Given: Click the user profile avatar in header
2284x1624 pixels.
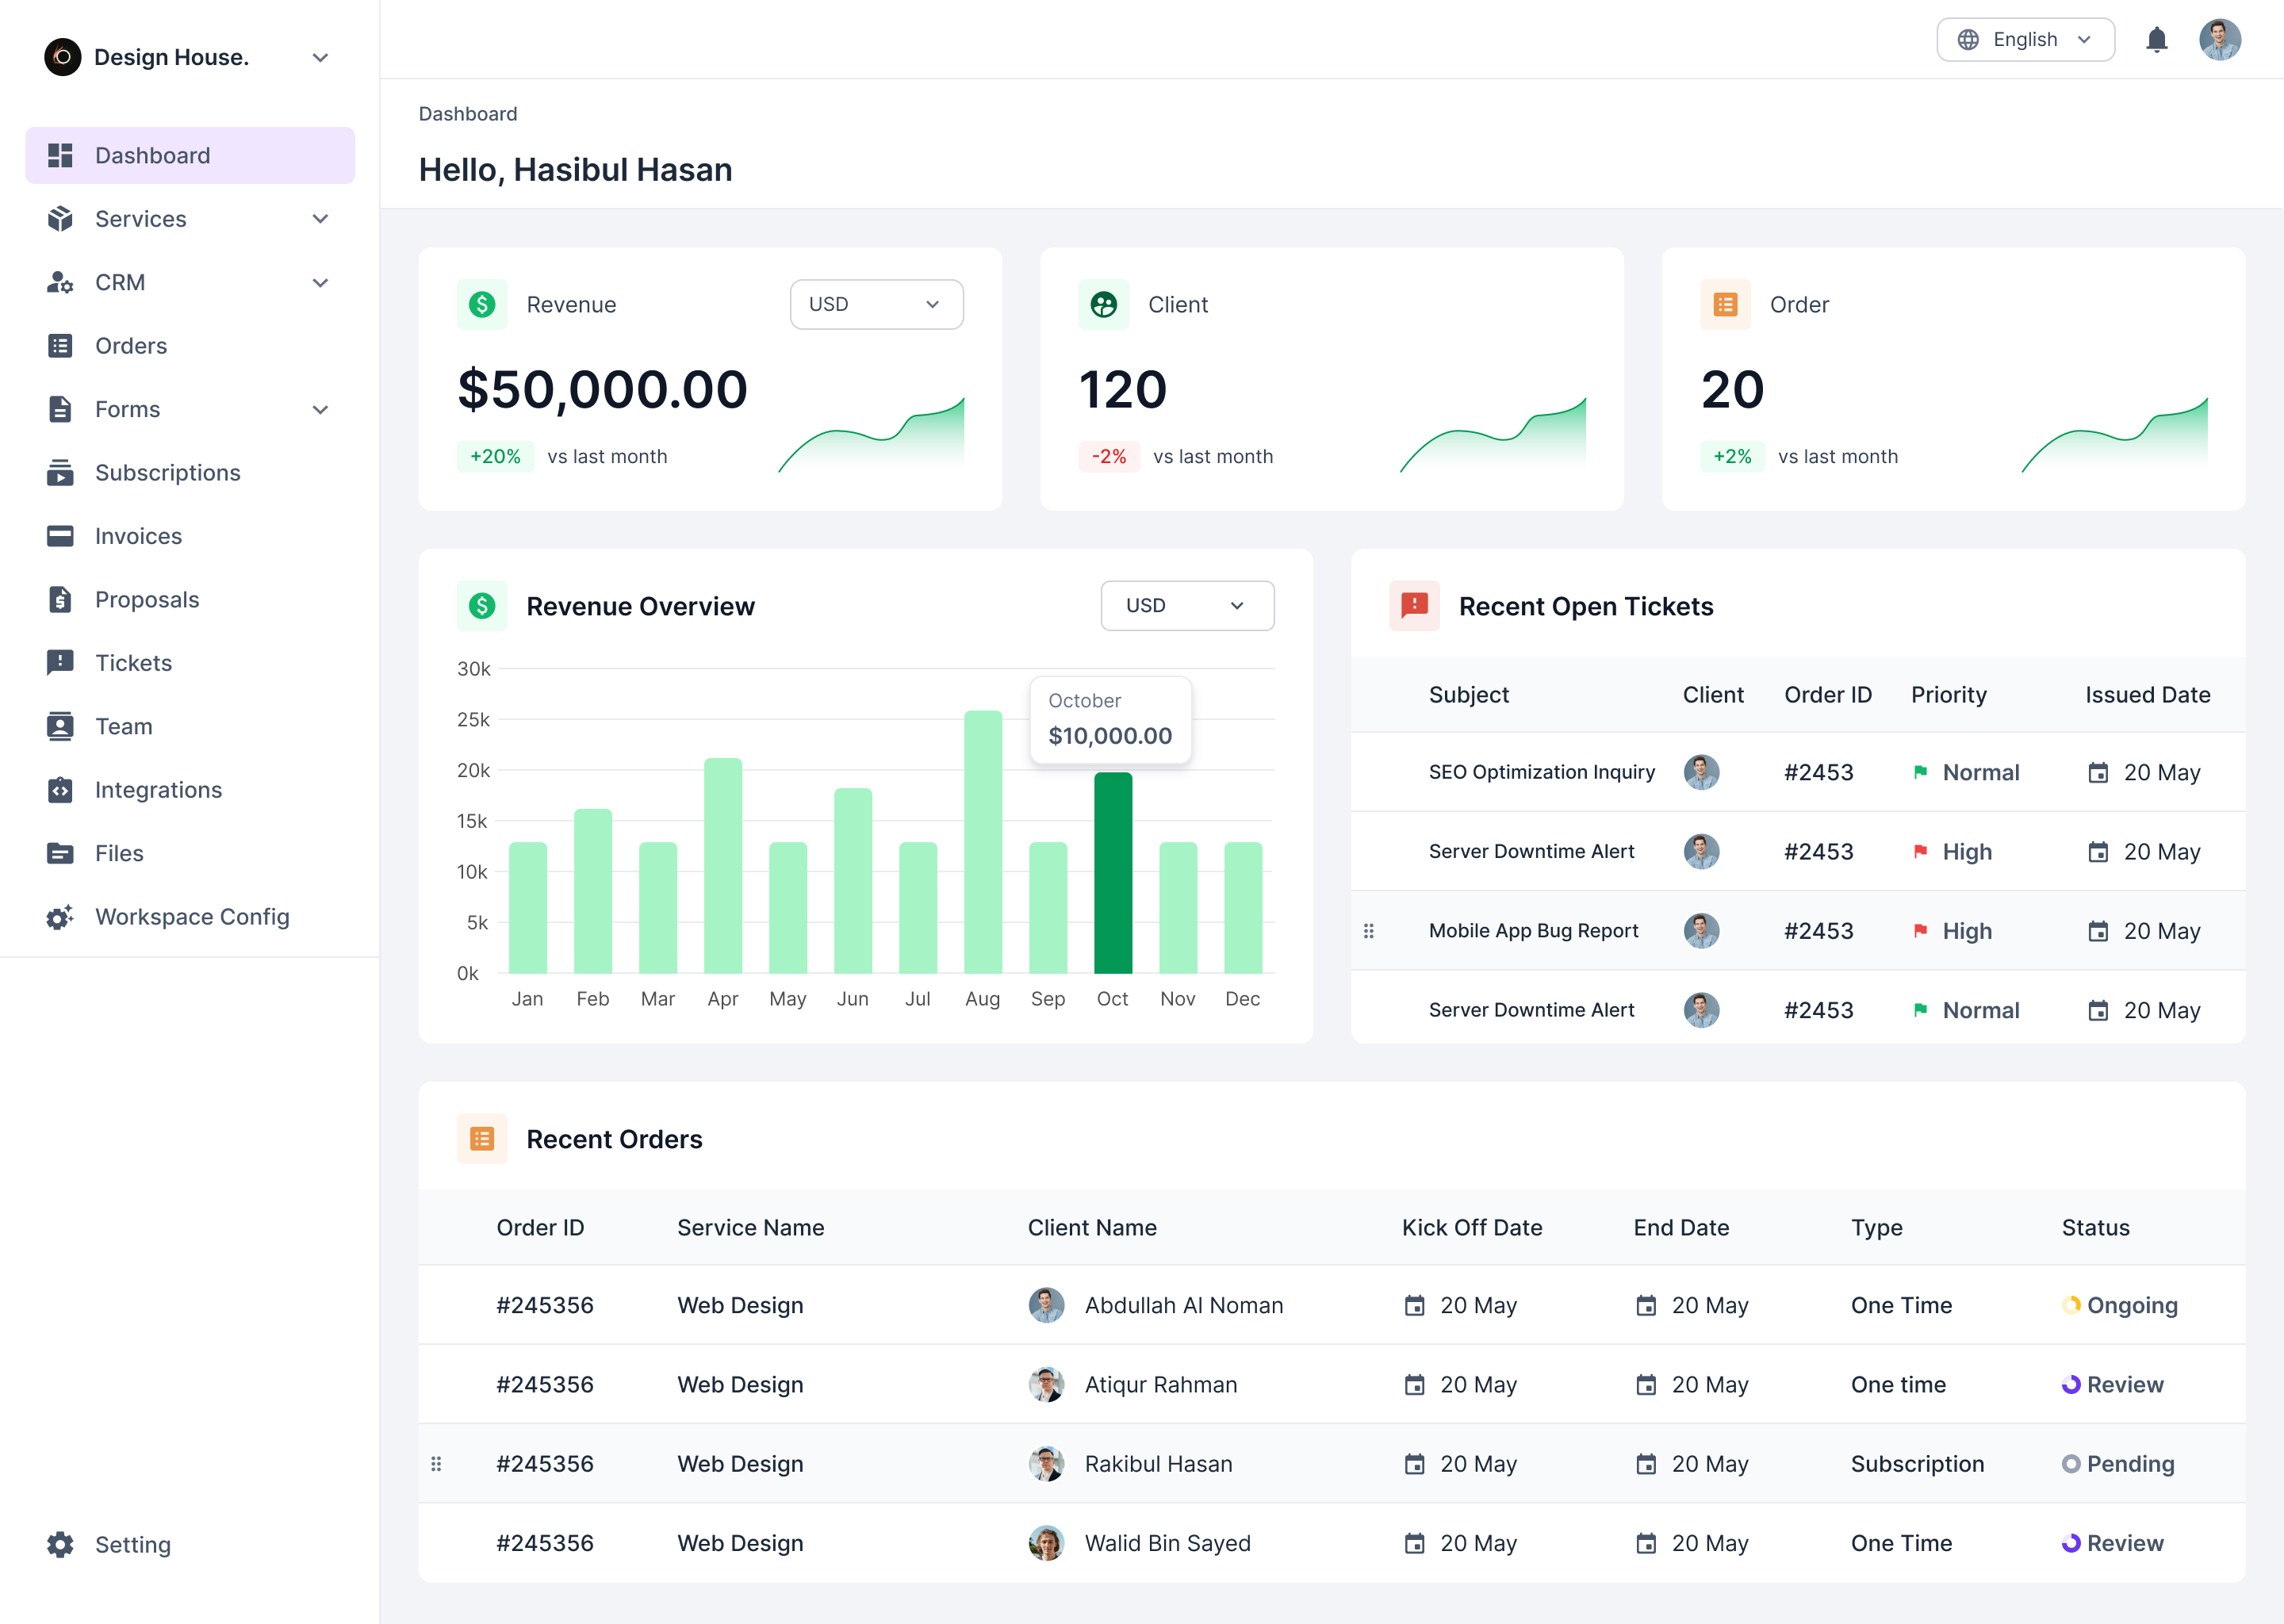Looking at the screenshot, I should 2219,40.
